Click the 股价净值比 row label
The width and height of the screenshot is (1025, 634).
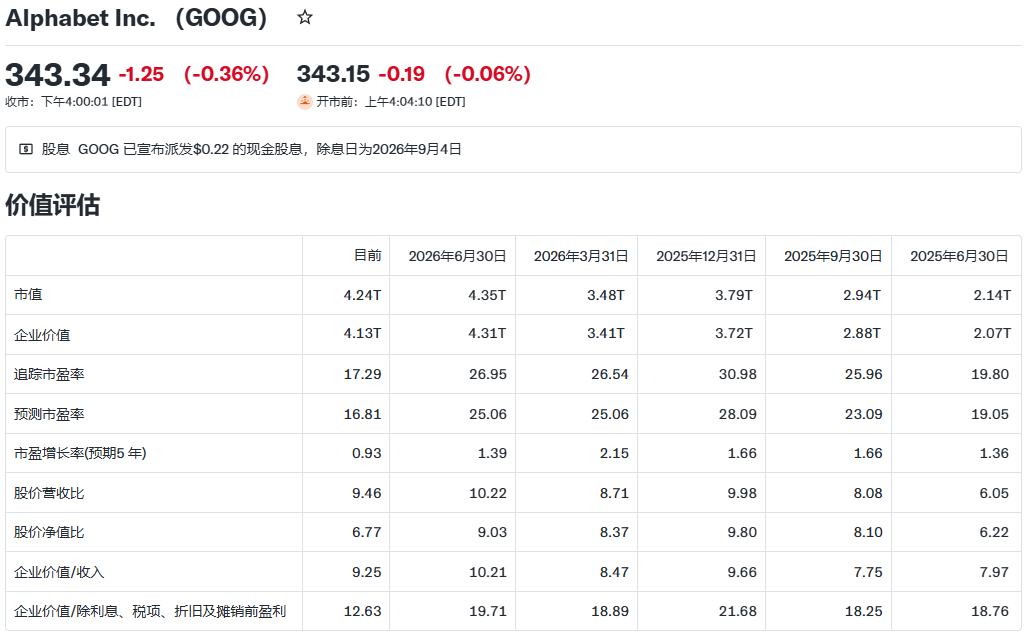49,532
